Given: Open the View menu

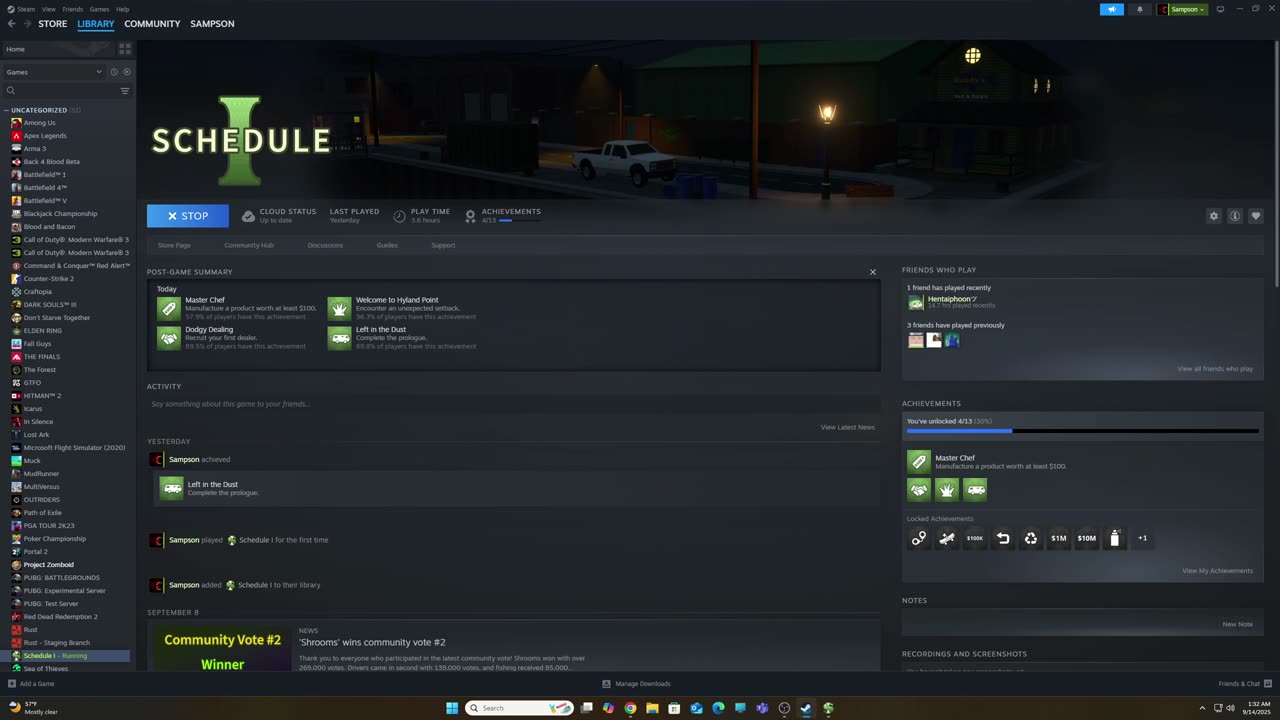Looking at the screenshot, I should pos(48,9).
